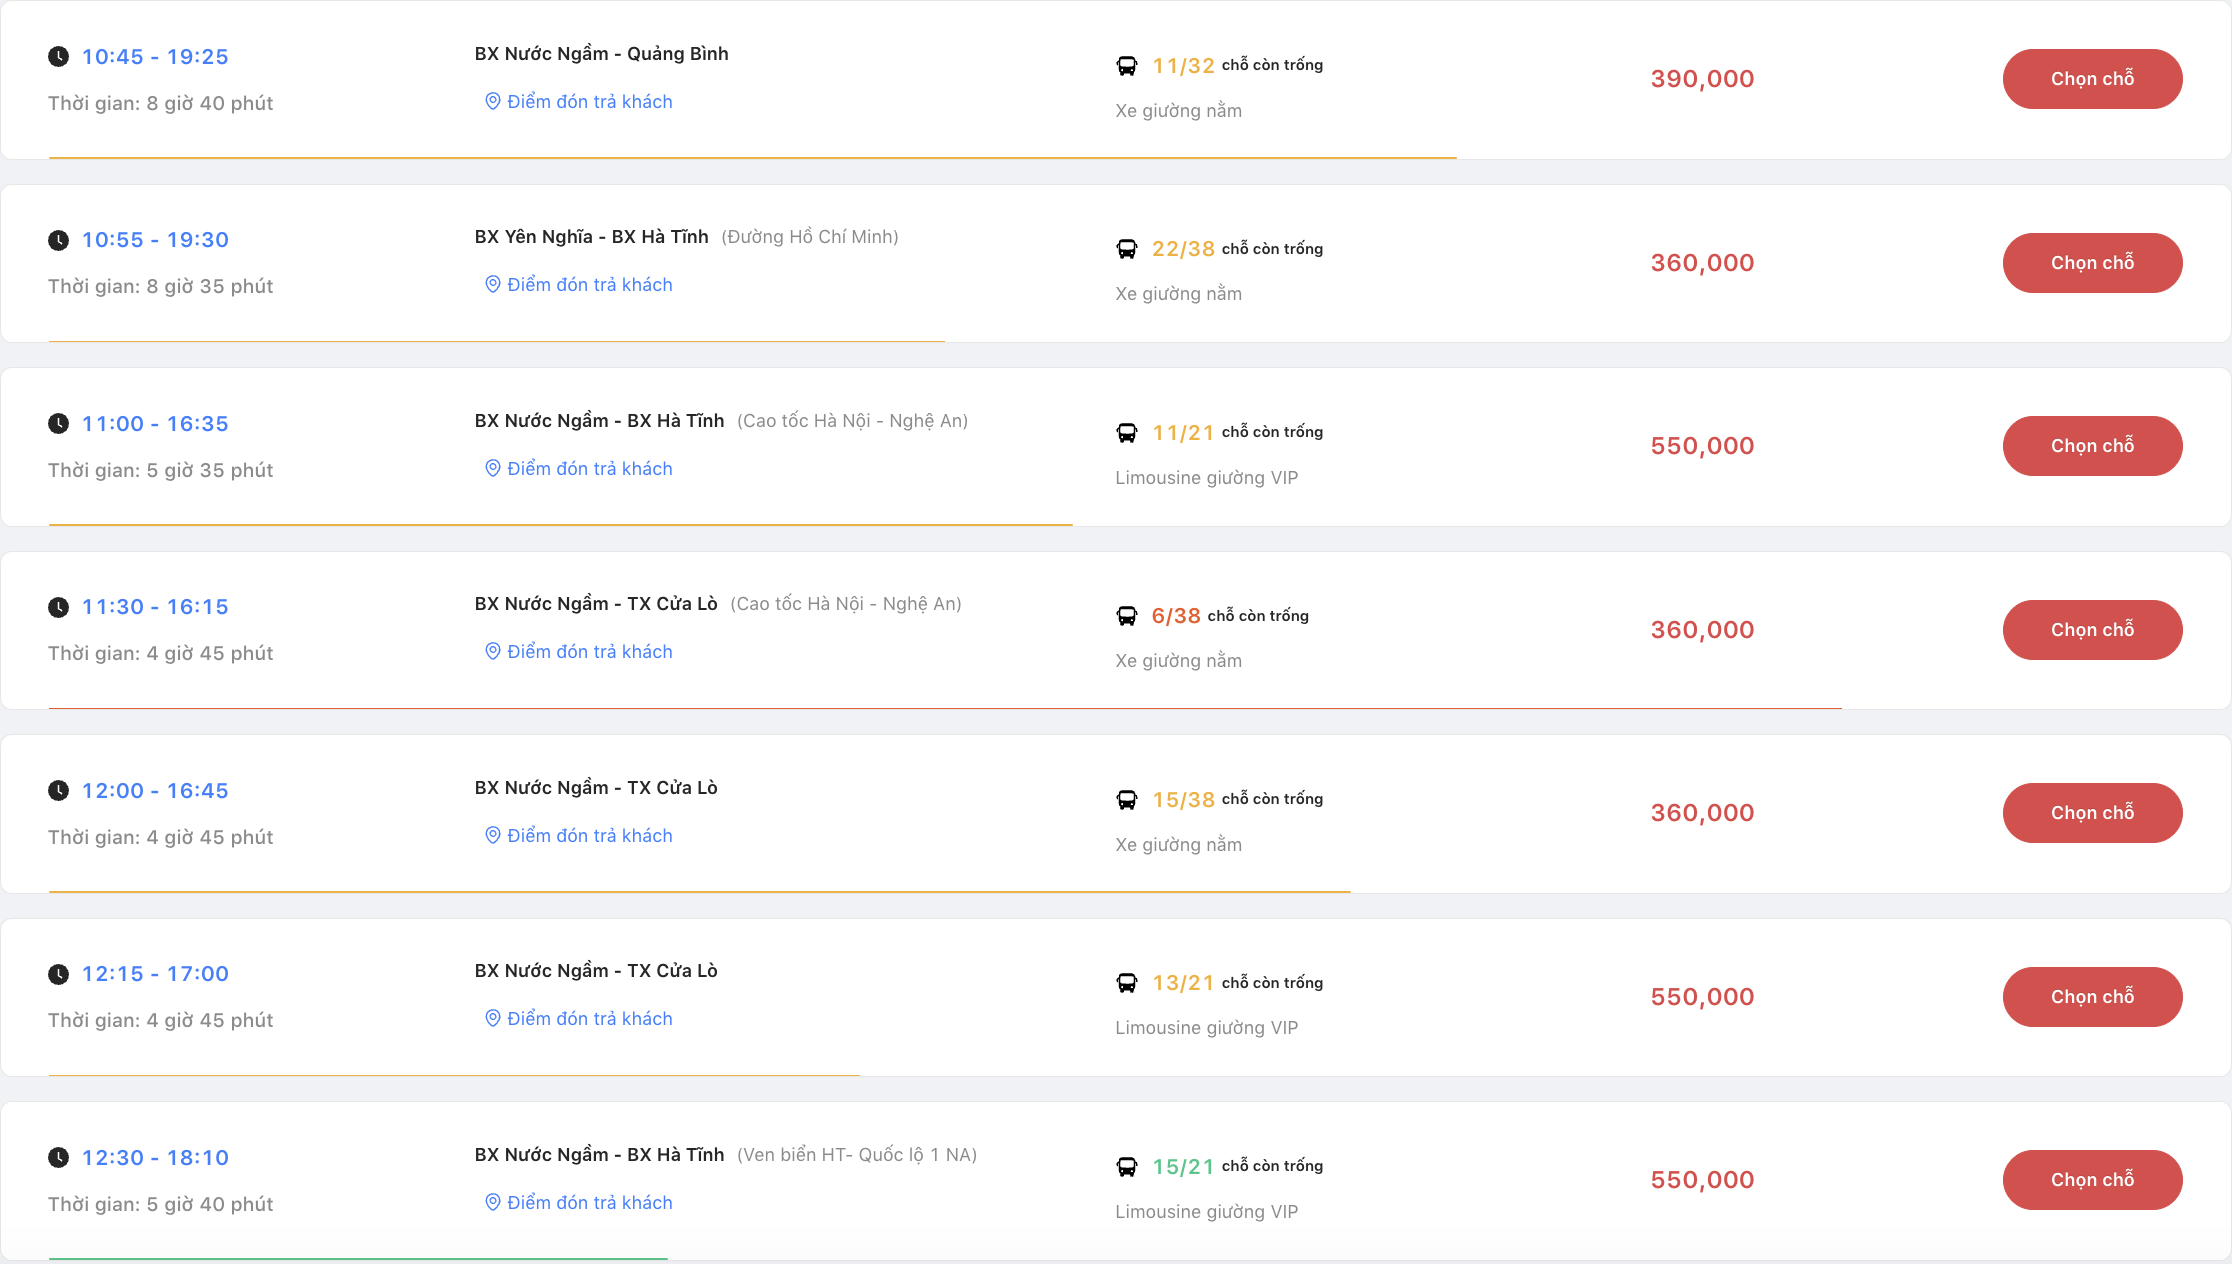Viewport: 2232px width, 1264px height.
Task: Click bus icon next to 6/38 seats
Action: 1127,616
